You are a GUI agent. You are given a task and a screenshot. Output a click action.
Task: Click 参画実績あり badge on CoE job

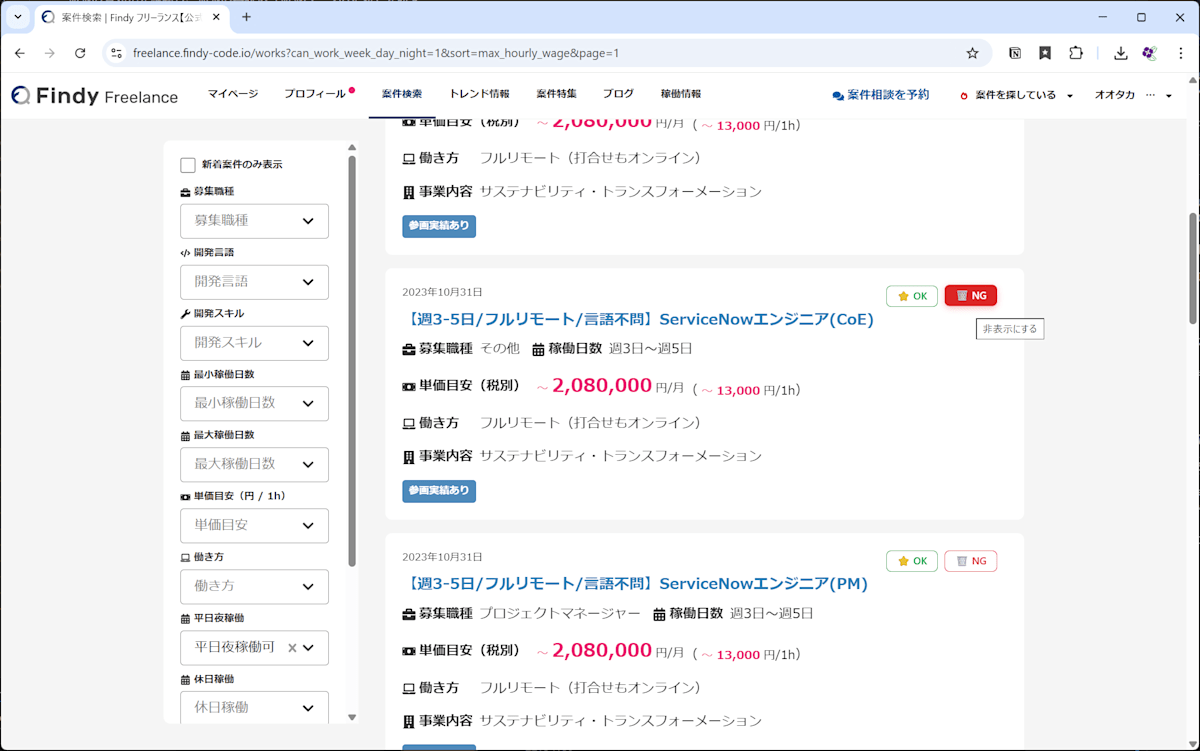439,491
